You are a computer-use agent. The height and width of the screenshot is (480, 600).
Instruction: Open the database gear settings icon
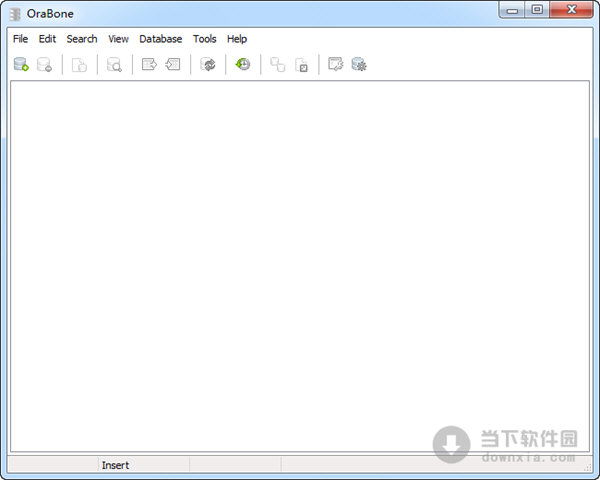coord(359,64)
